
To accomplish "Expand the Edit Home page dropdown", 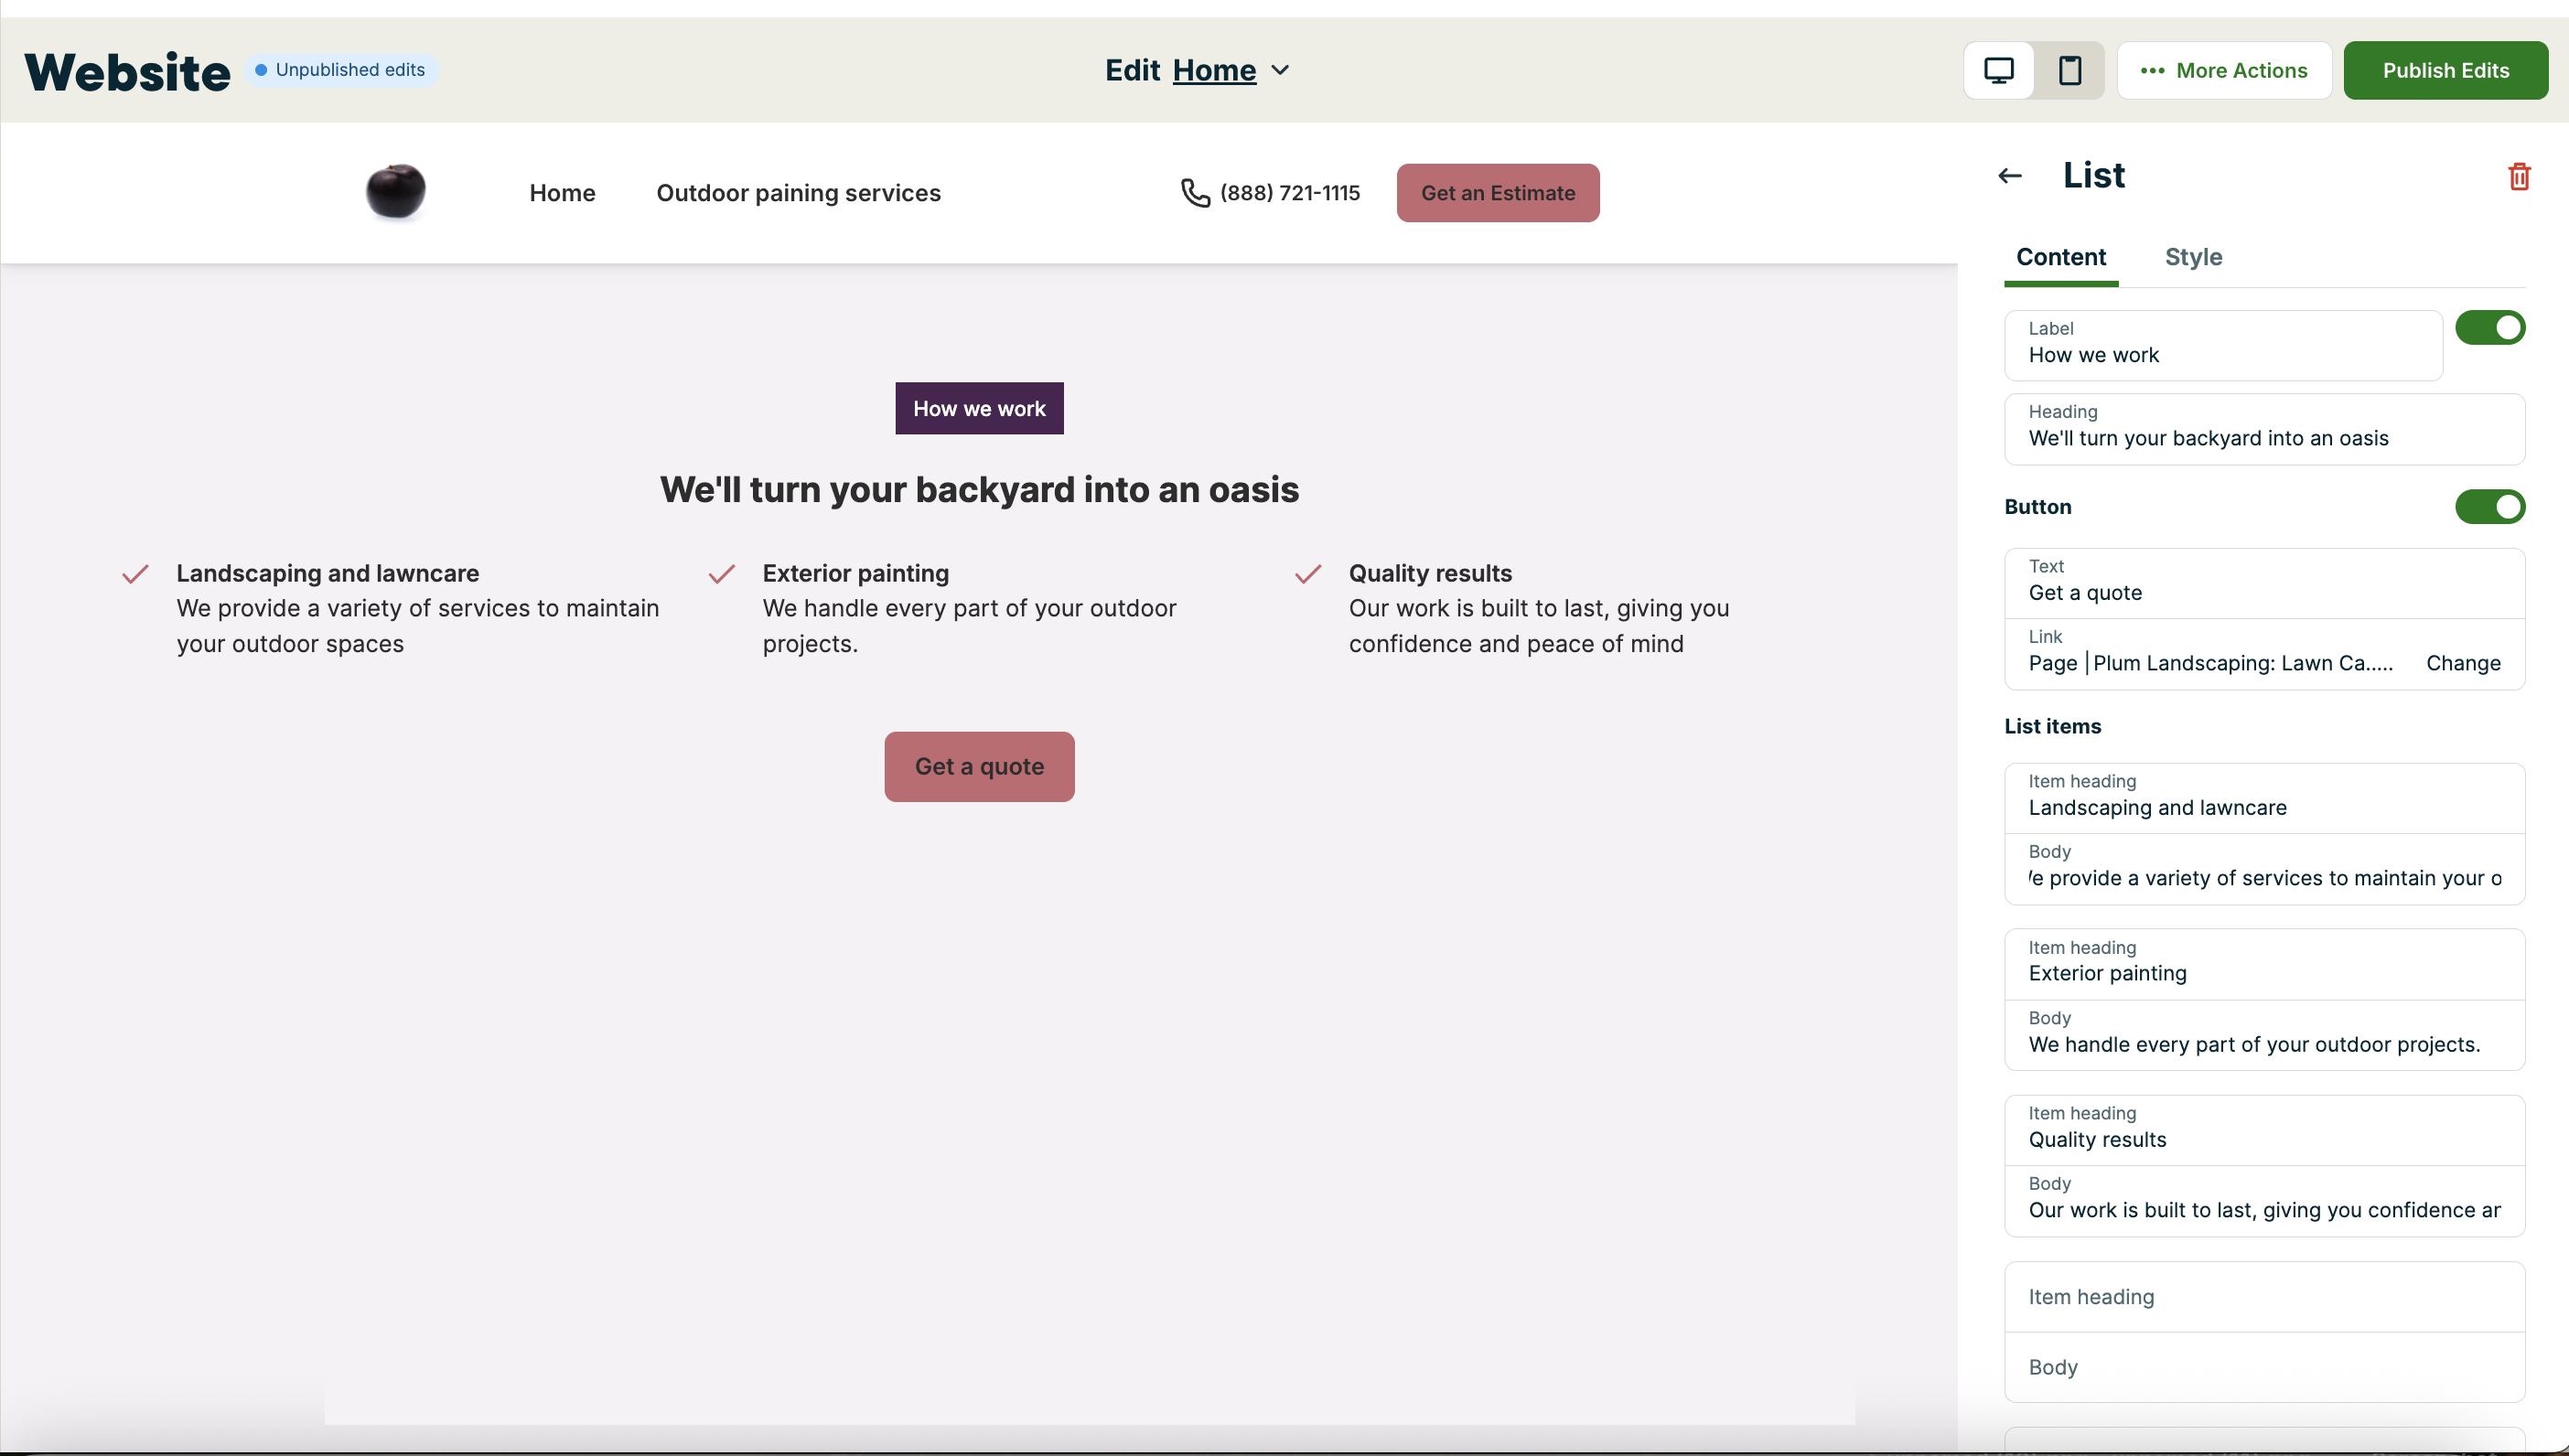I will pyautogui.click(x=1279, y=70).
